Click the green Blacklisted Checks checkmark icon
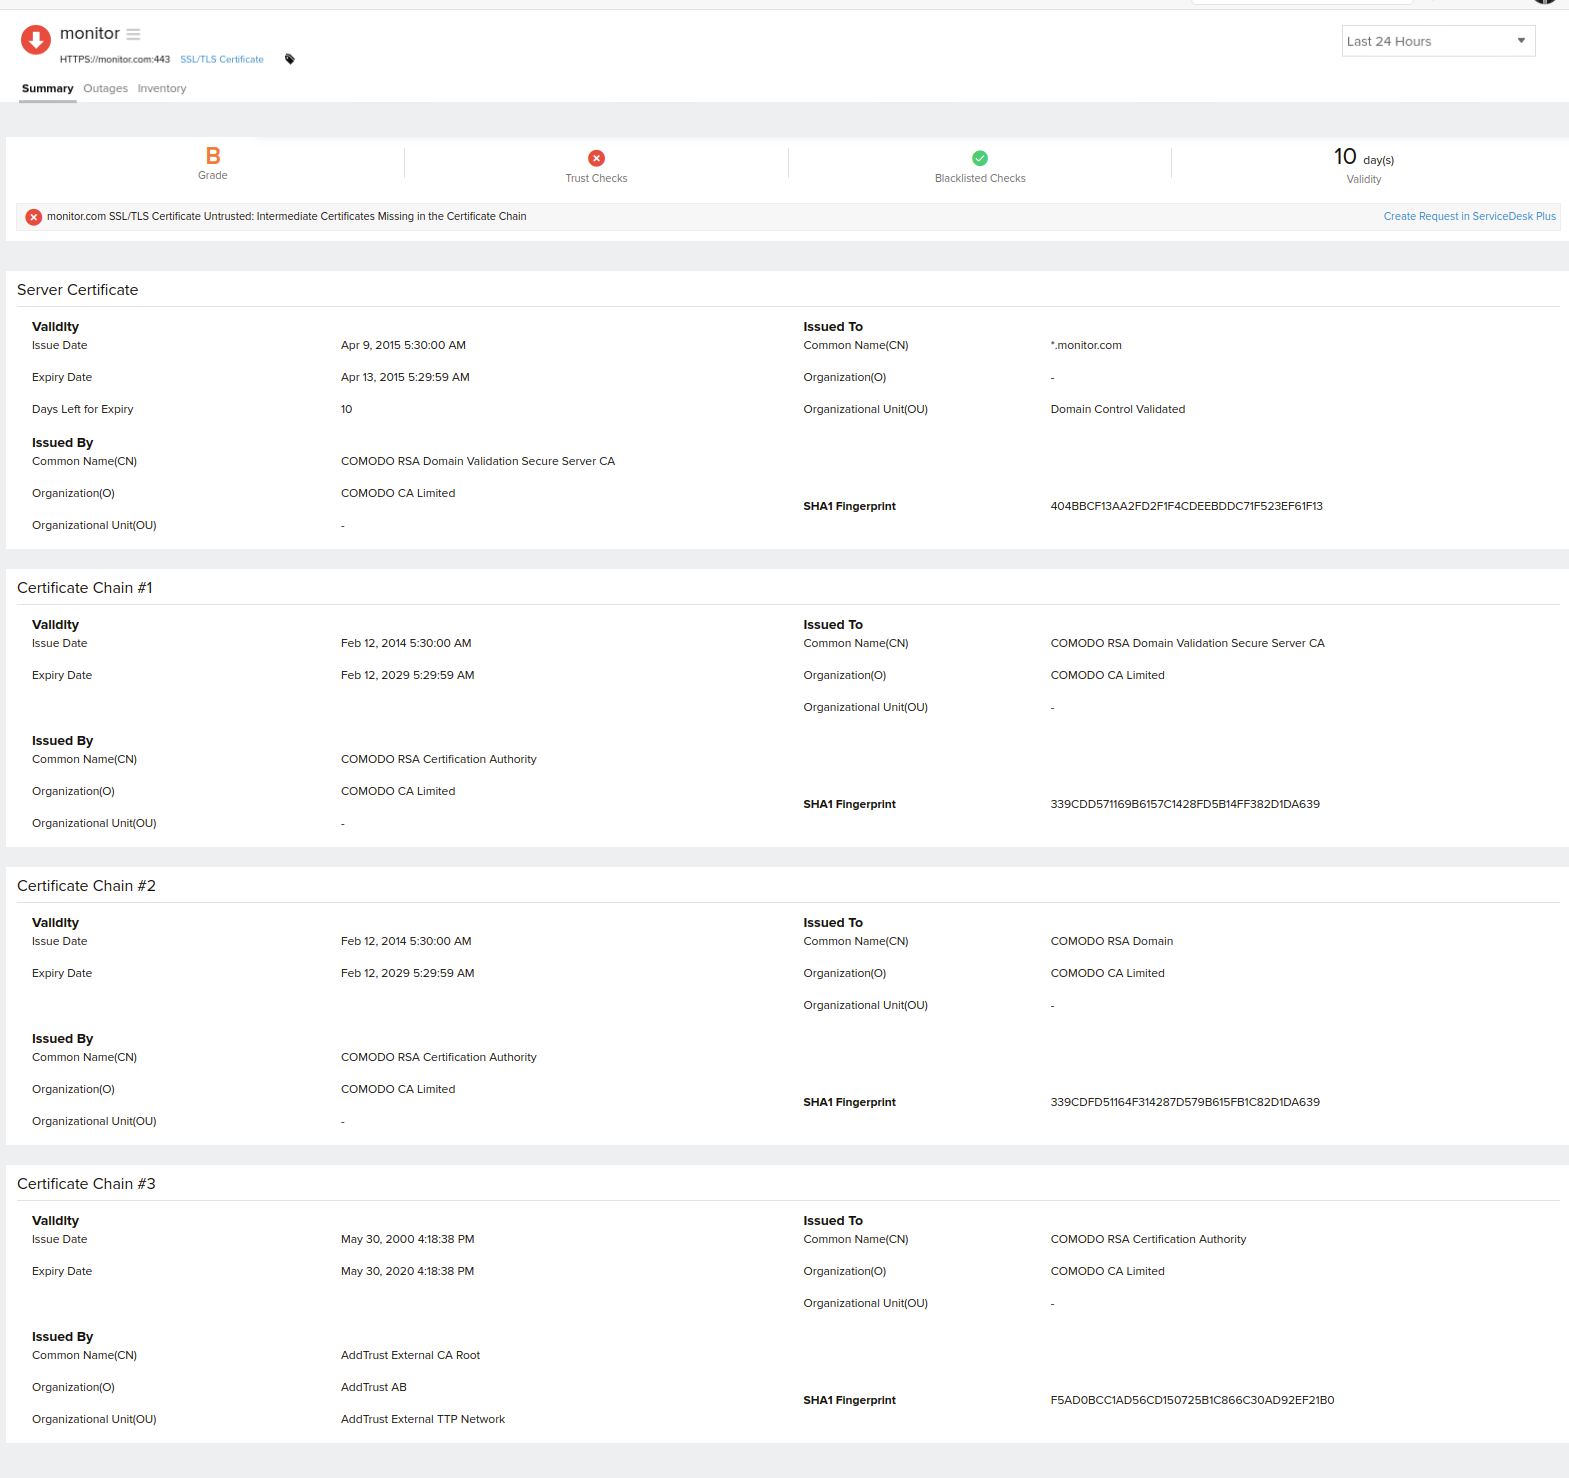This screenshot has height=1478, width=1569. click(x=980, y=158)
